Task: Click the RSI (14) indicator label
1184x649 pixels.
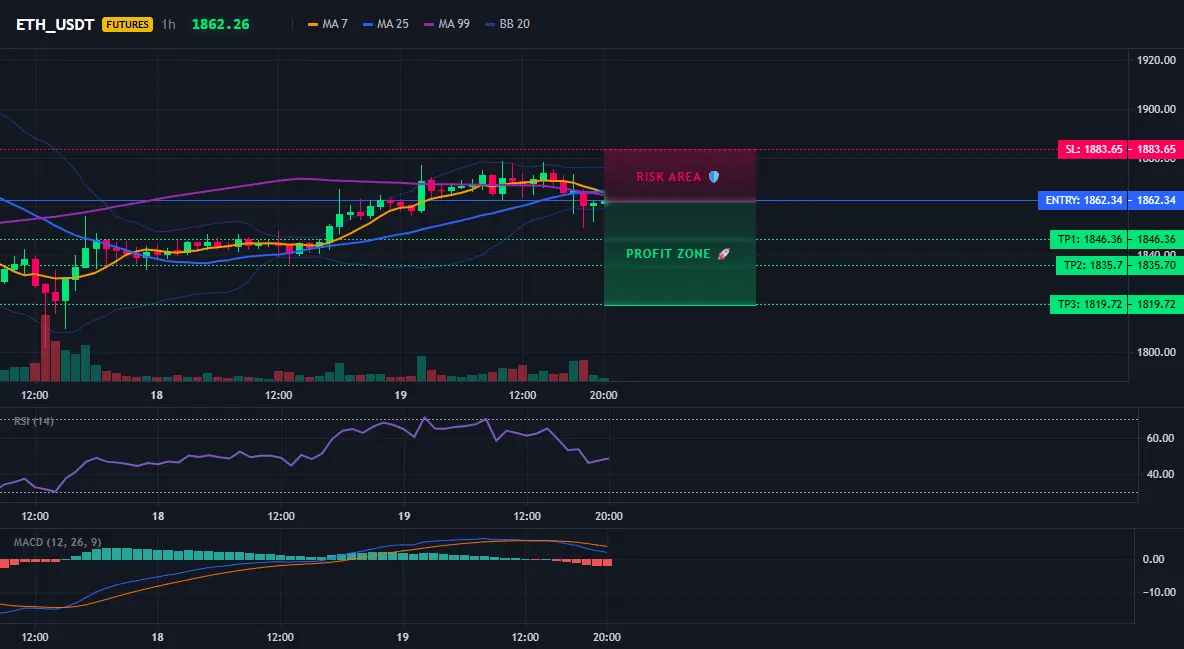Action: click(x=34, y=421)
